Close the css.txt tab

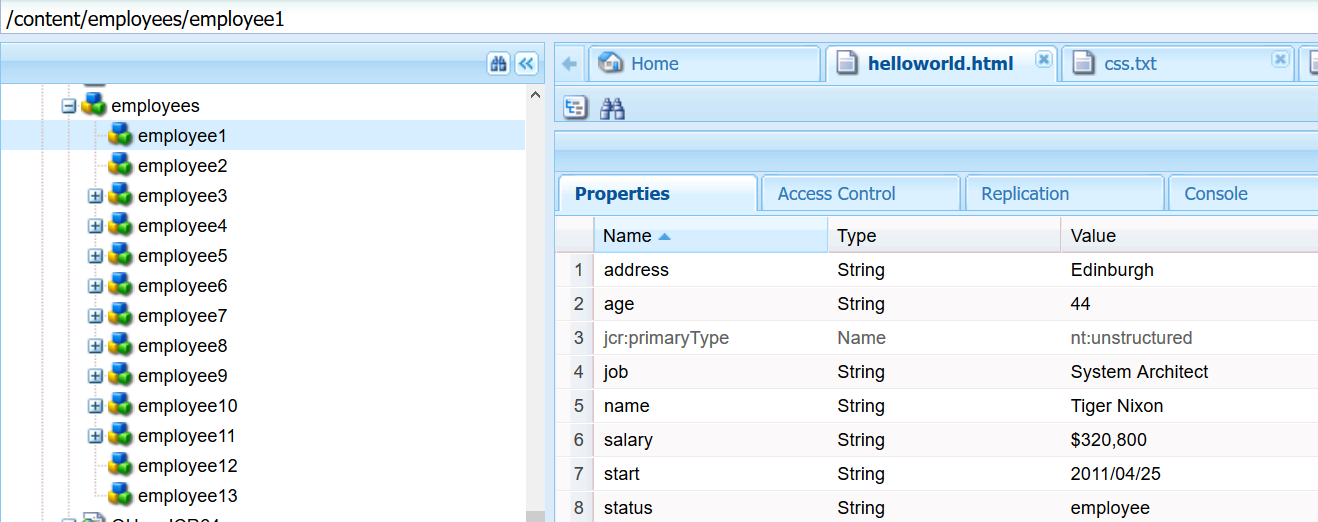tap(1279, 60)
